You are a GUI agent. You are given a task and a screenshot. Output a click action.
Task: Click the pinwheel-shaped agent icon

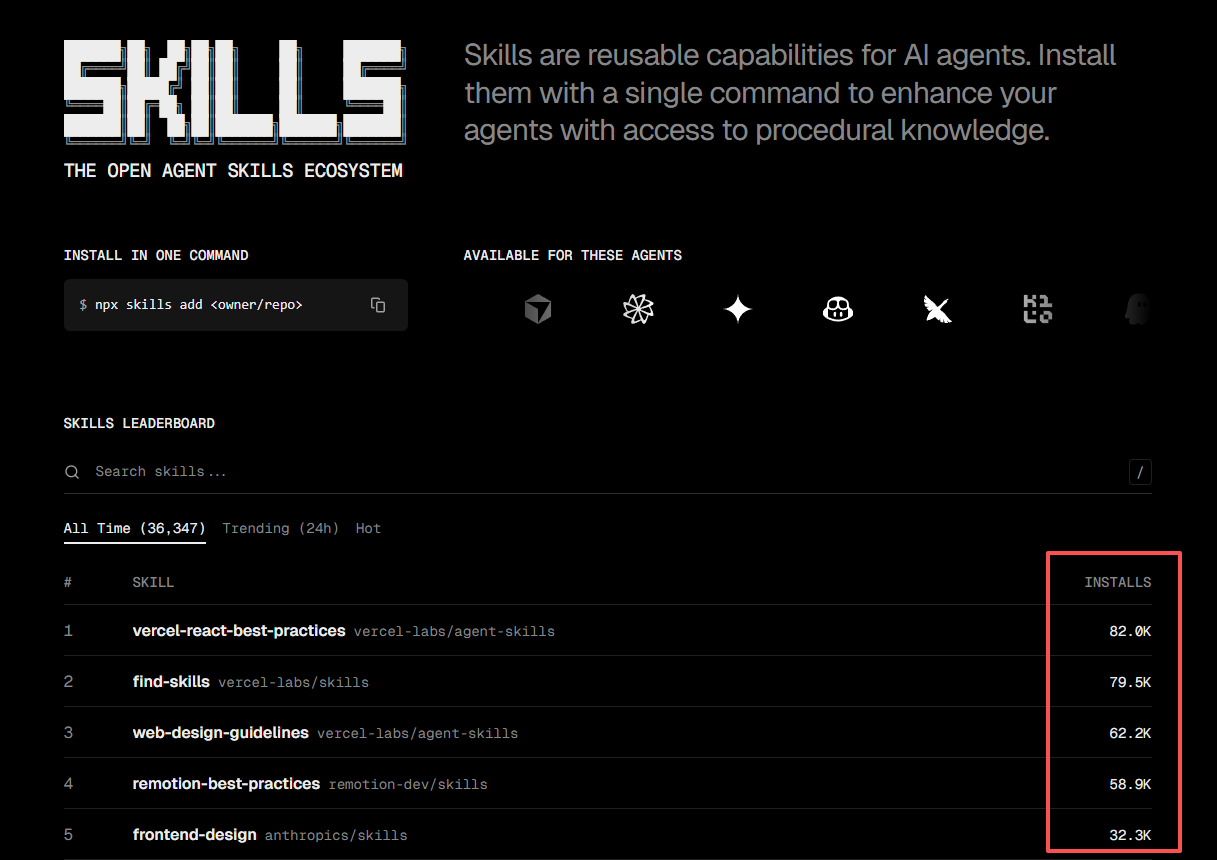(x=638, y=310)
